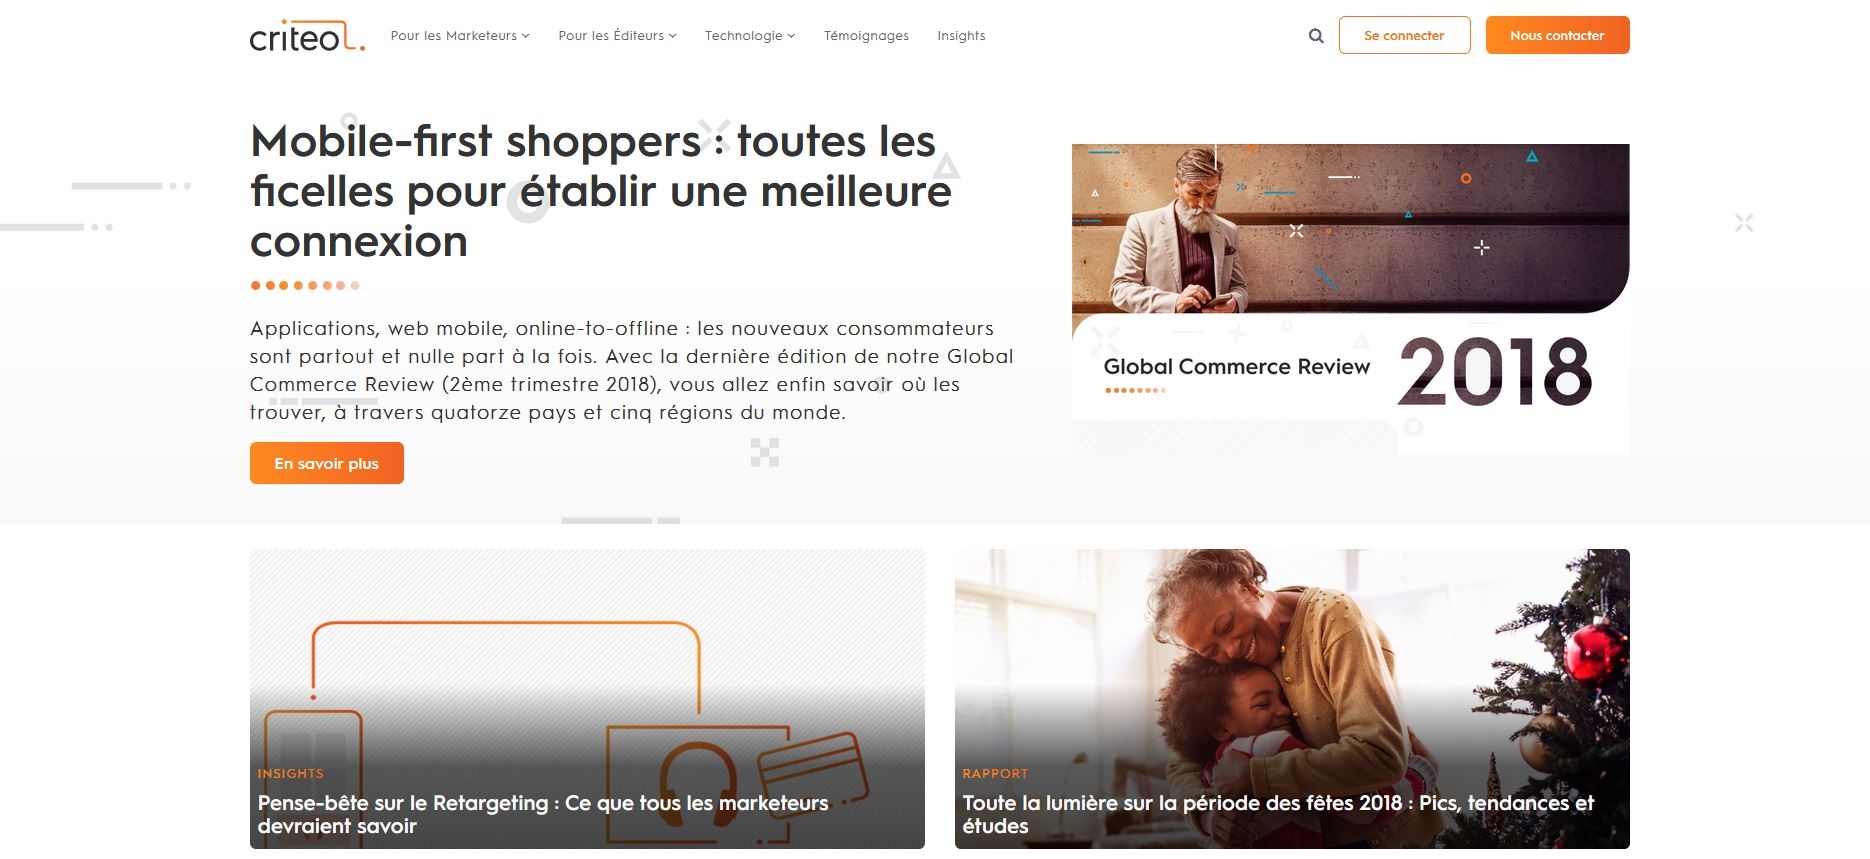Click the RAPPORT category label
This screenshot has width=1870, height=859.
click(995, 773)
